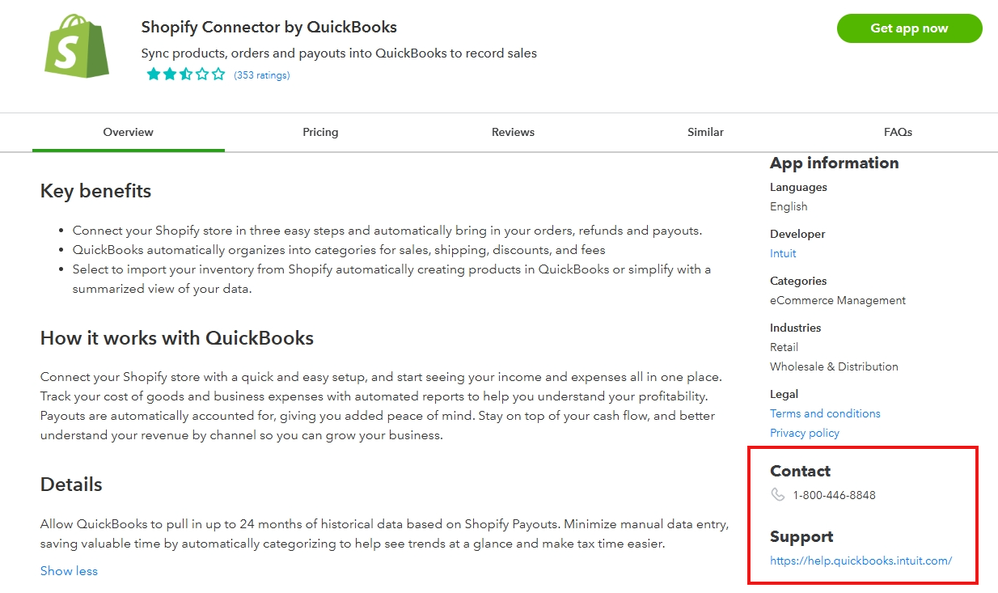Visit the help.quickbooks.intuit.com support link
Screen dimensions: 998x593
(860, 561)
